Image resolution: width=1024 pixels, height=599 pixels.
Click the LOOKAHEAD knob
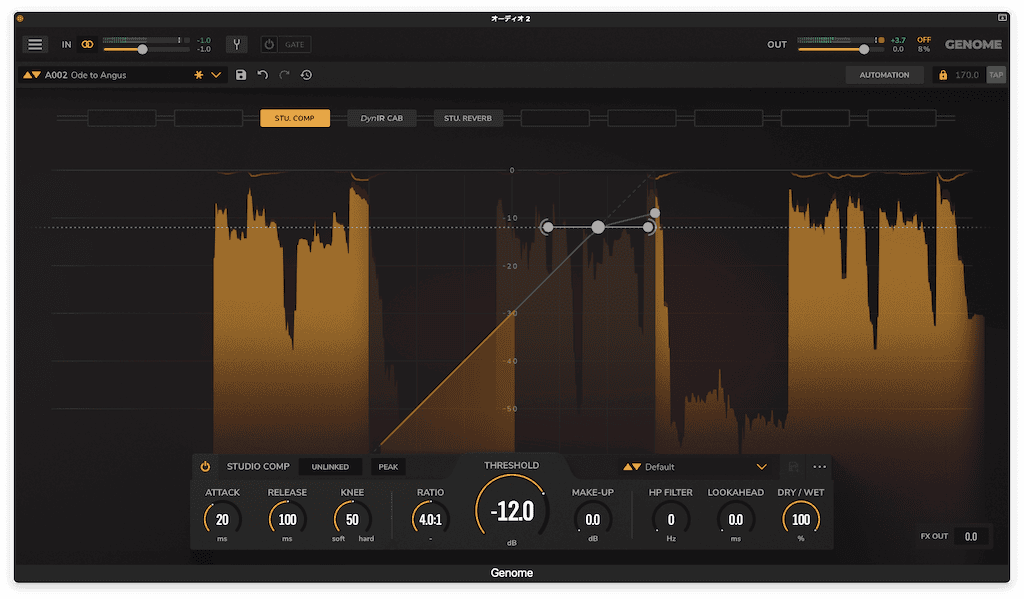coord(735,519)
